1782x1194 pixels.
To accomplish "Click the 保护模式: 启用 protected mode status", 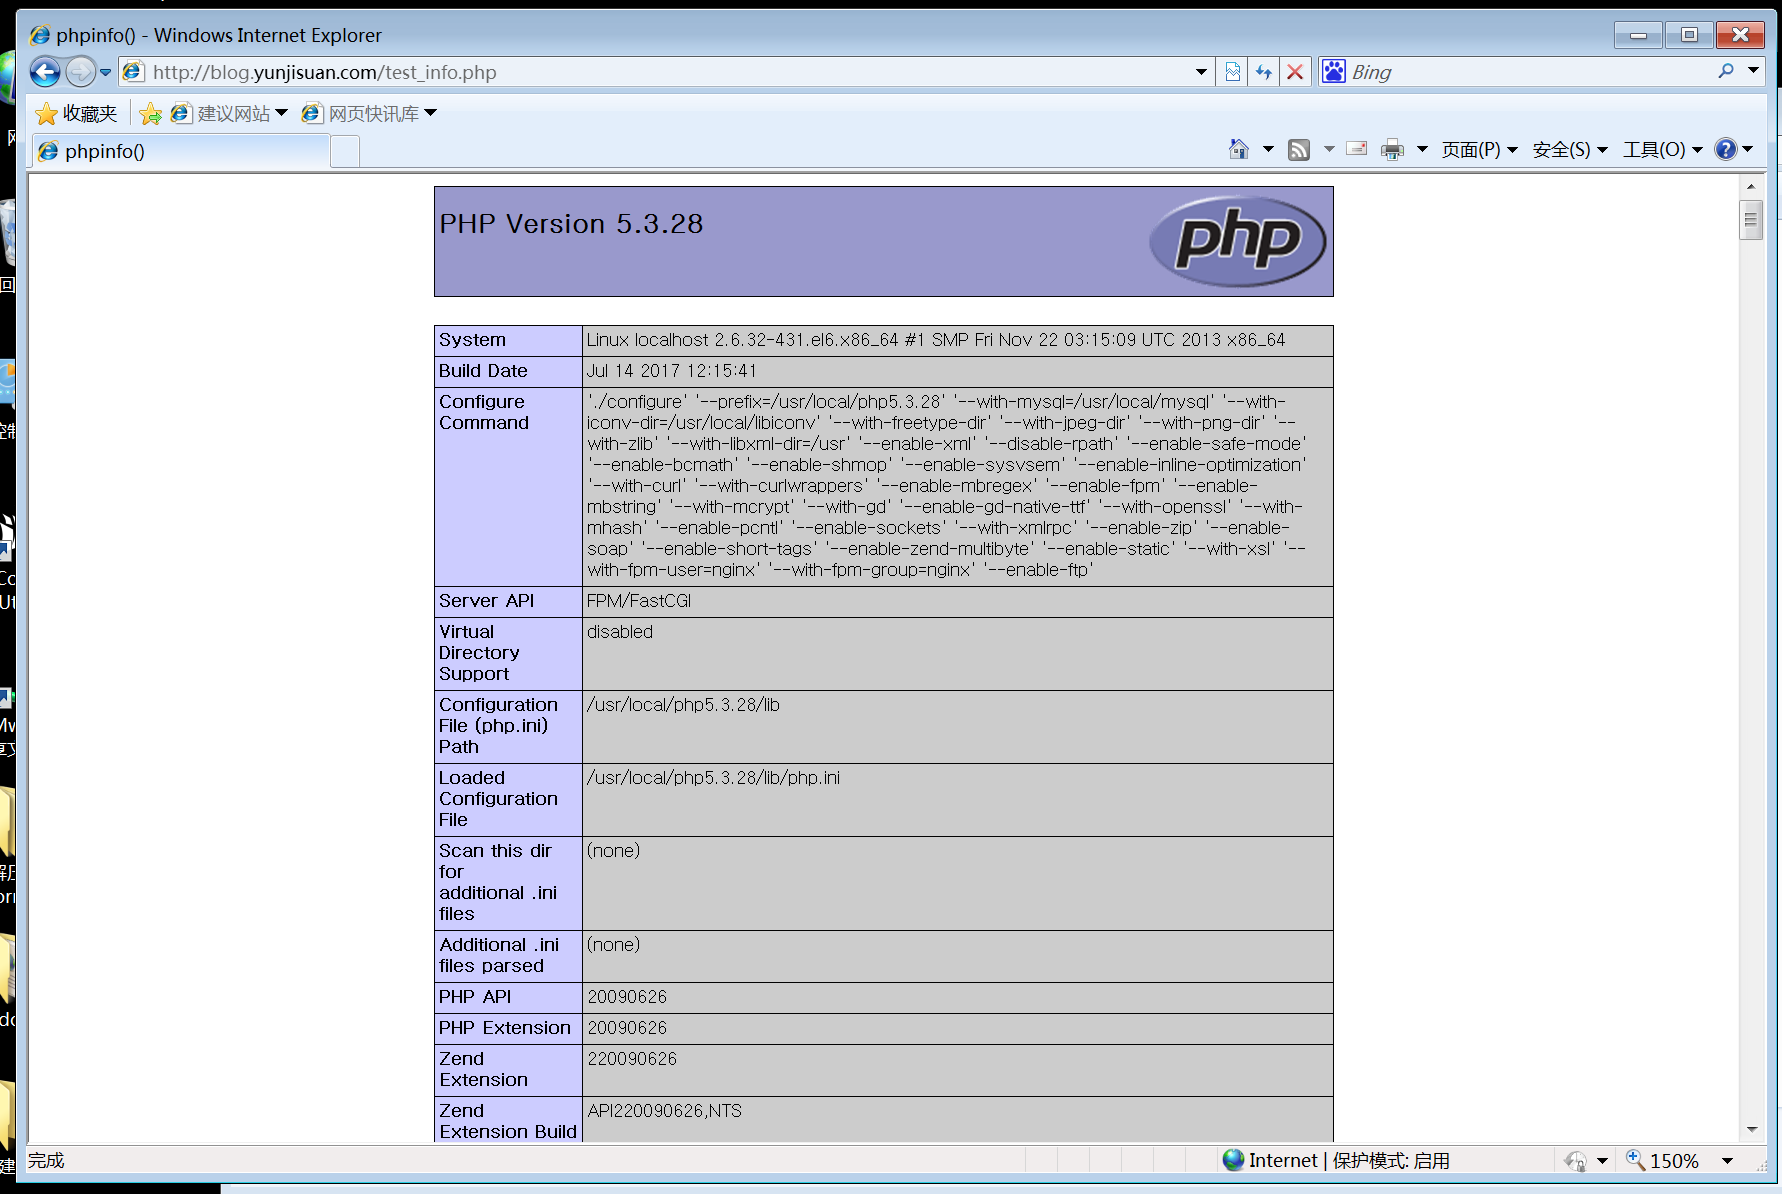I will click(x=1391, y=1161).
